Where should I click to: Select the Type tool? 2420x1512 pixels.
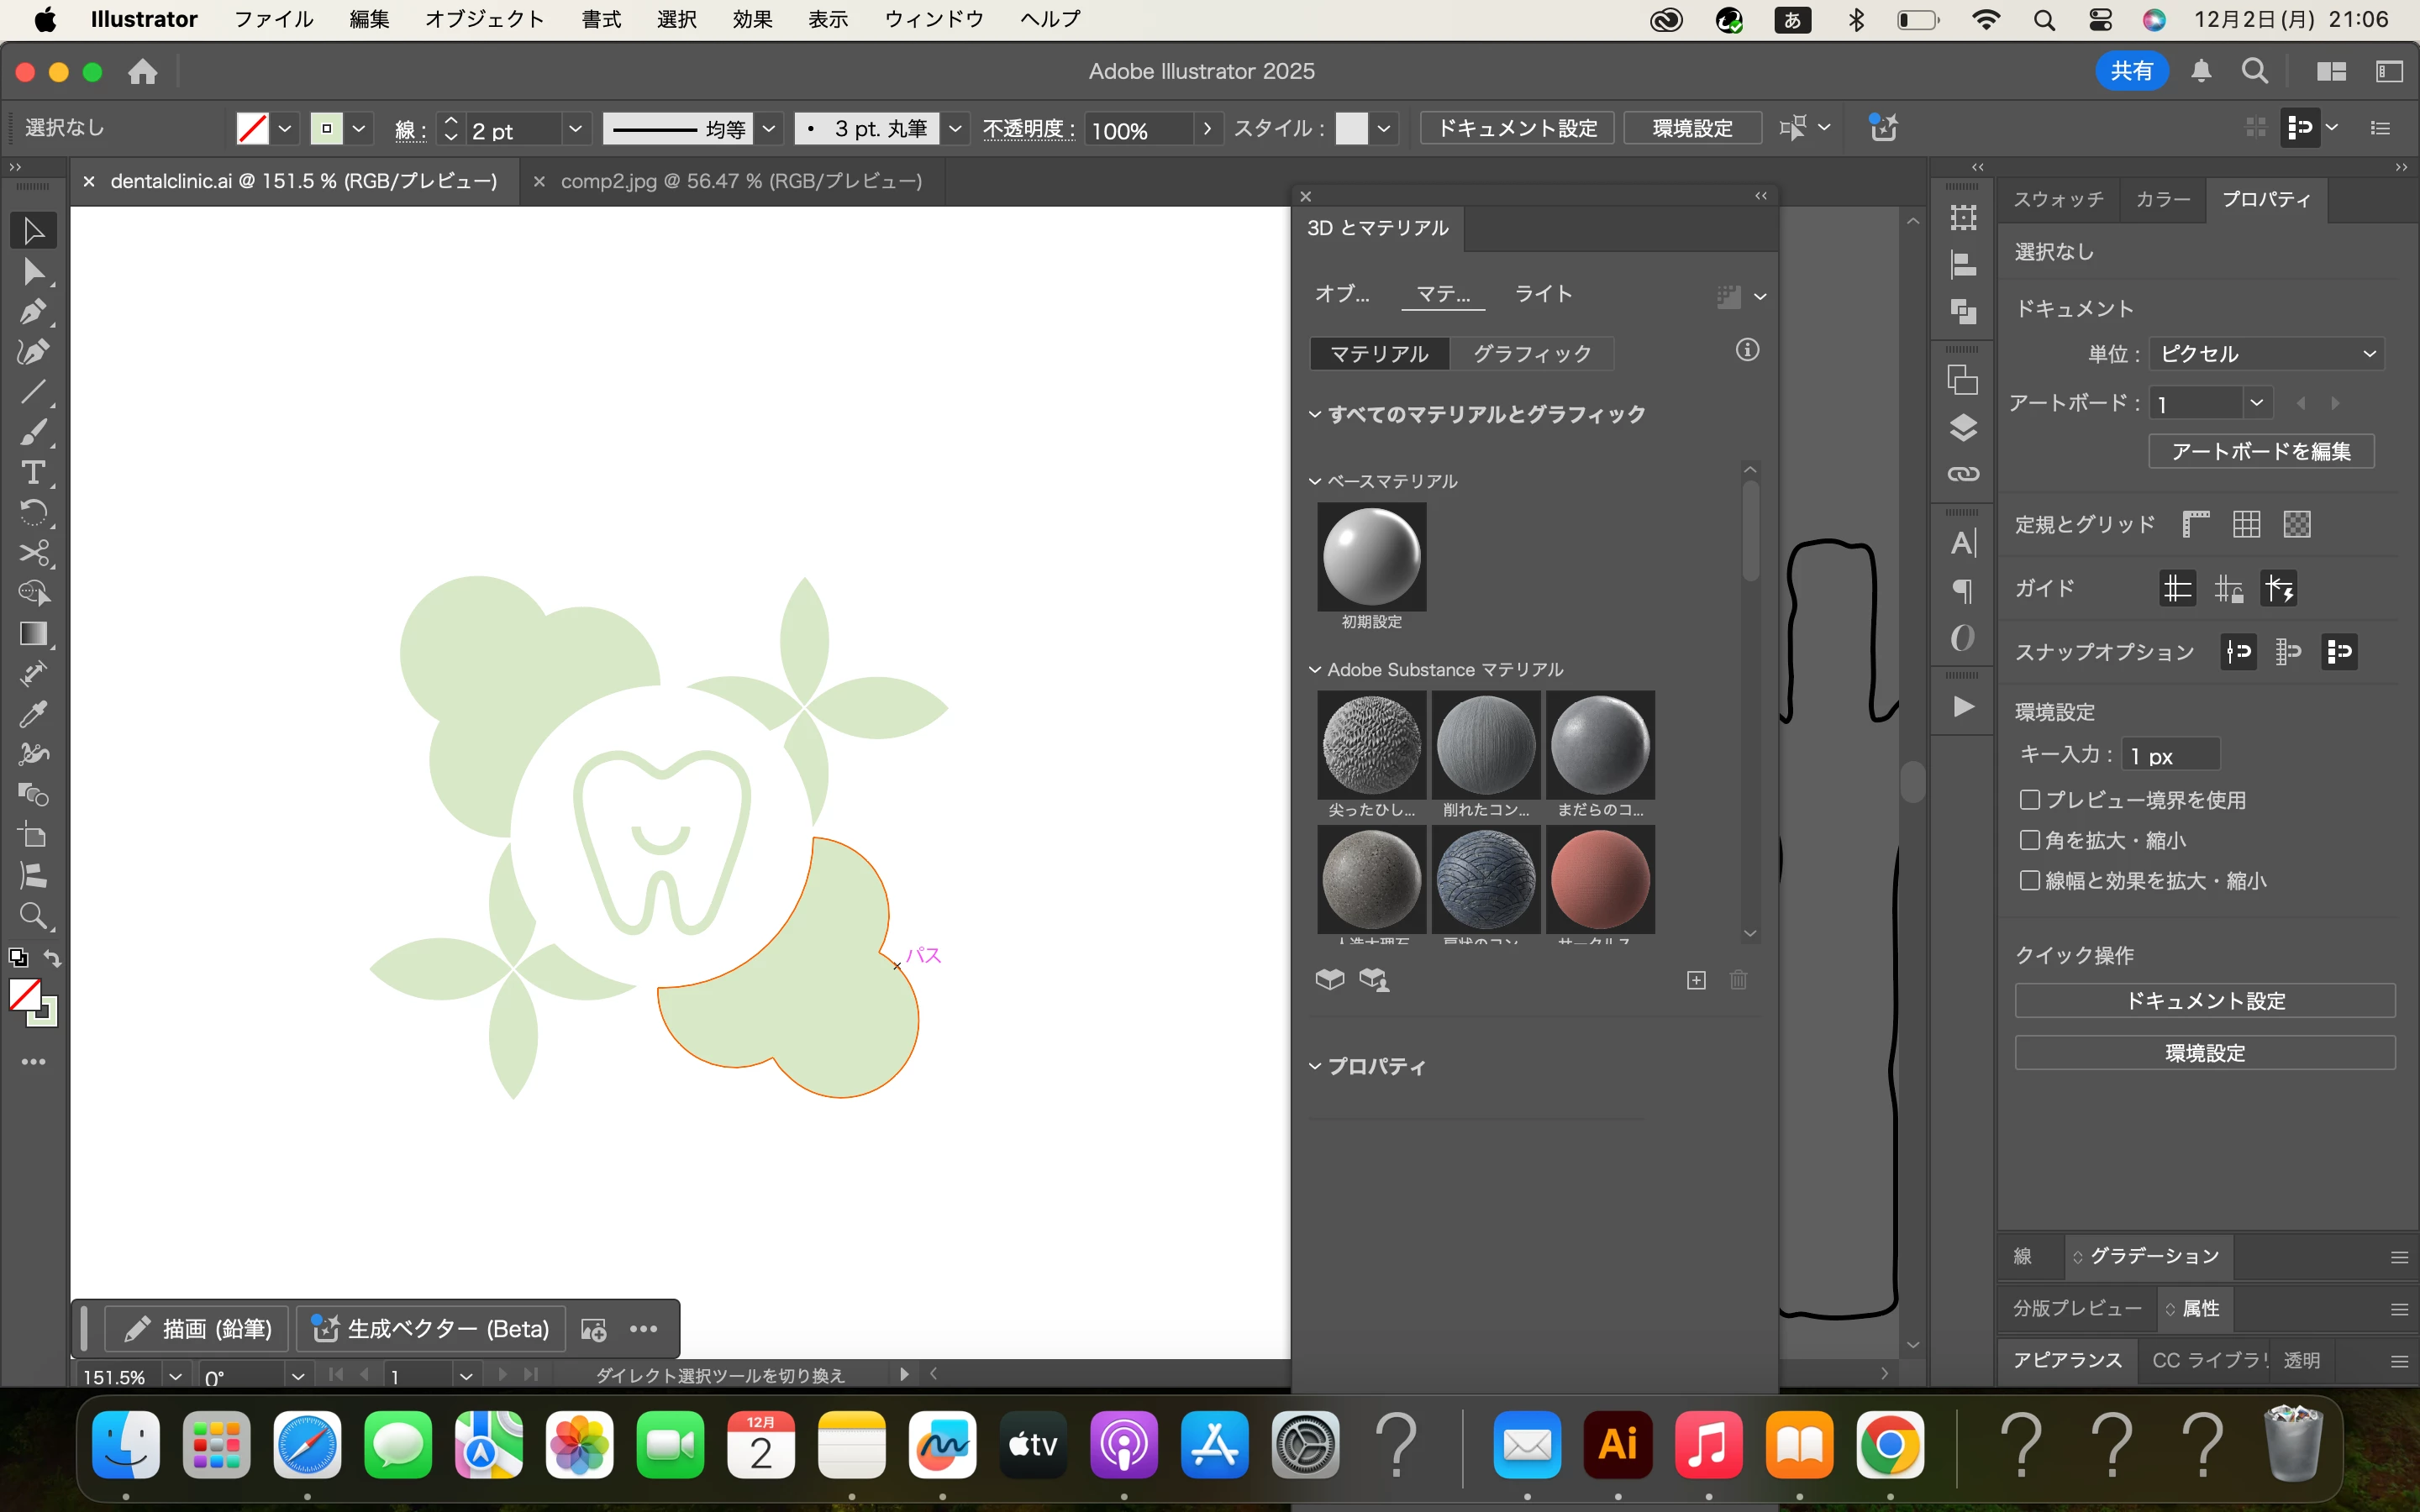tap(32, 472)
